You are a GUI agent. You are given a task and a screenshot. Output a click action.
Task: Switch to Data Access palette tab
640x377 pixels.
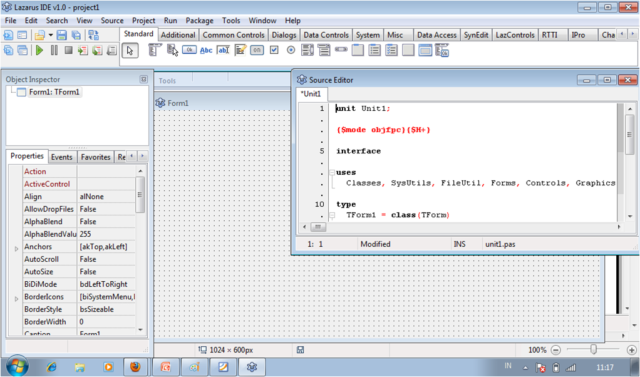click(437, 35)
